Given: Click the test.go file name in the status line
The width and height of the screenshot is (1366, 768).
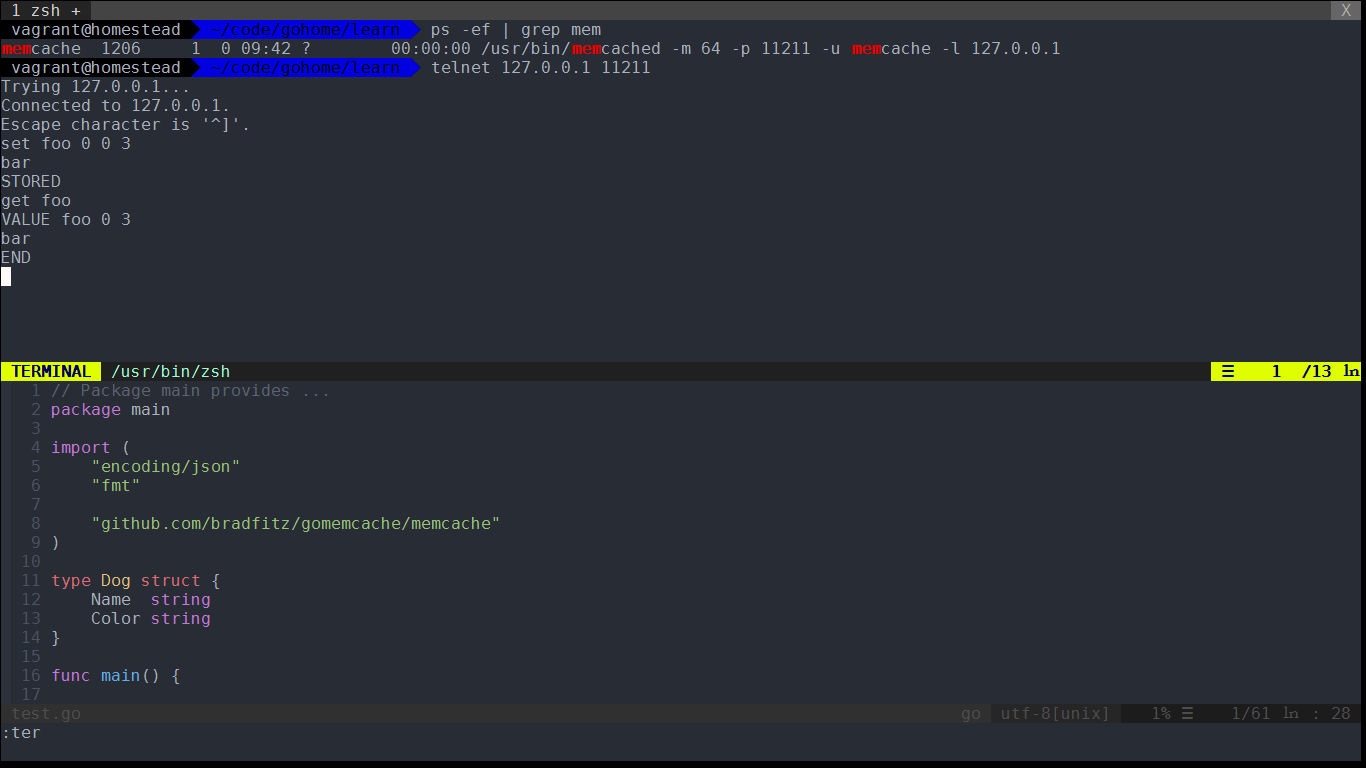Looking at the screenshot, I should point(46,714).
